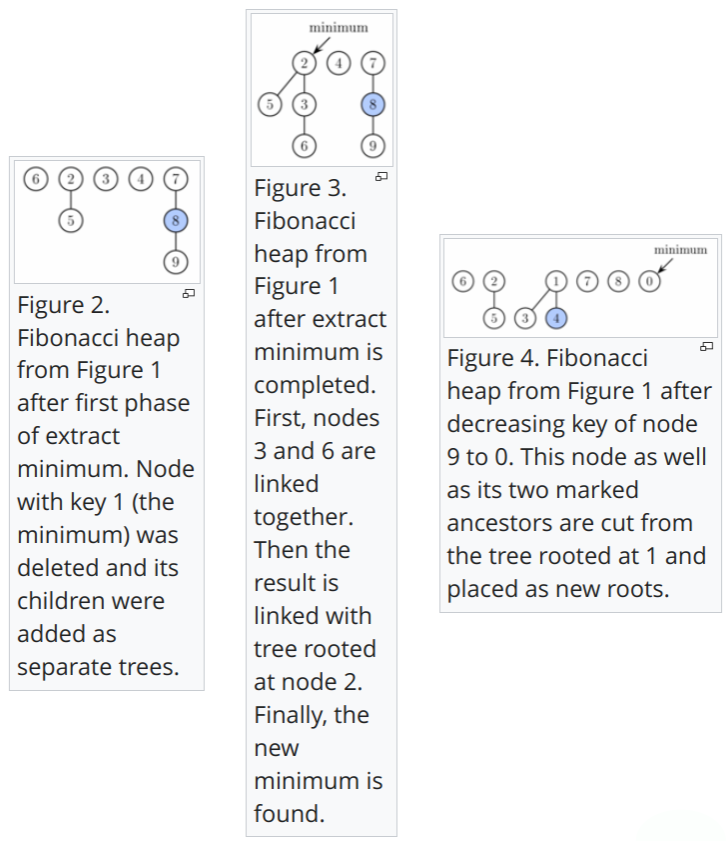The height and width of the screenshot is (841, 728).
Task: Select node 6 at bottom of Figure 3
Action: click(304, 144)
